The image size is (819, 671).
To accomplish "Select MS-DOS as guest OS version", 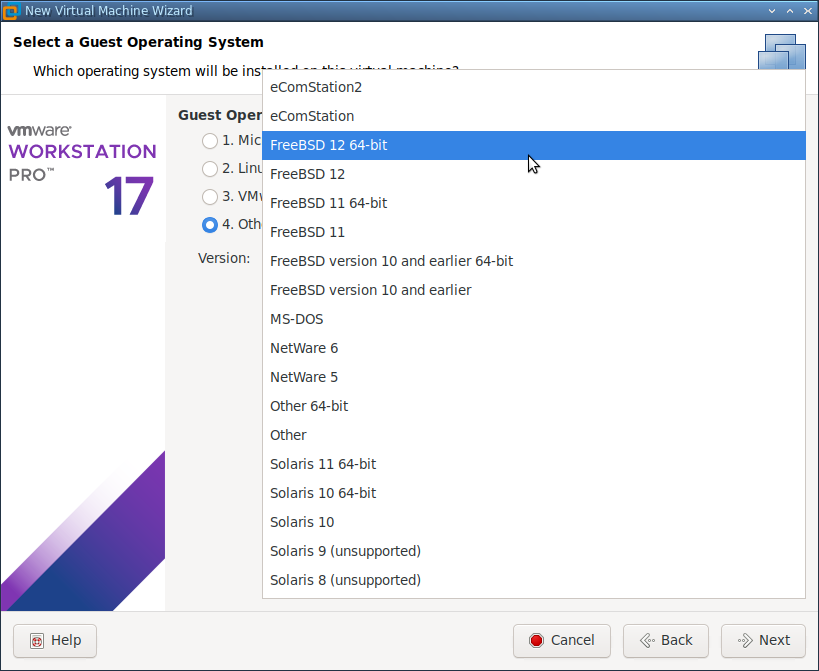I will point(534,319).
